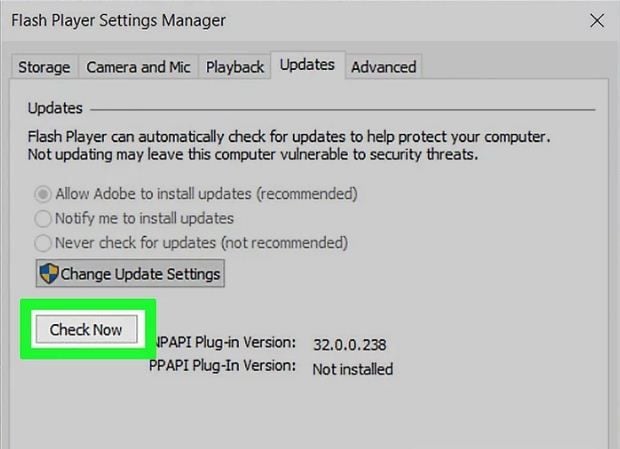Image resolution: width=620 pixels, height=449 pixels.
Task: Click the Check Now button
Action: [87, 329]
